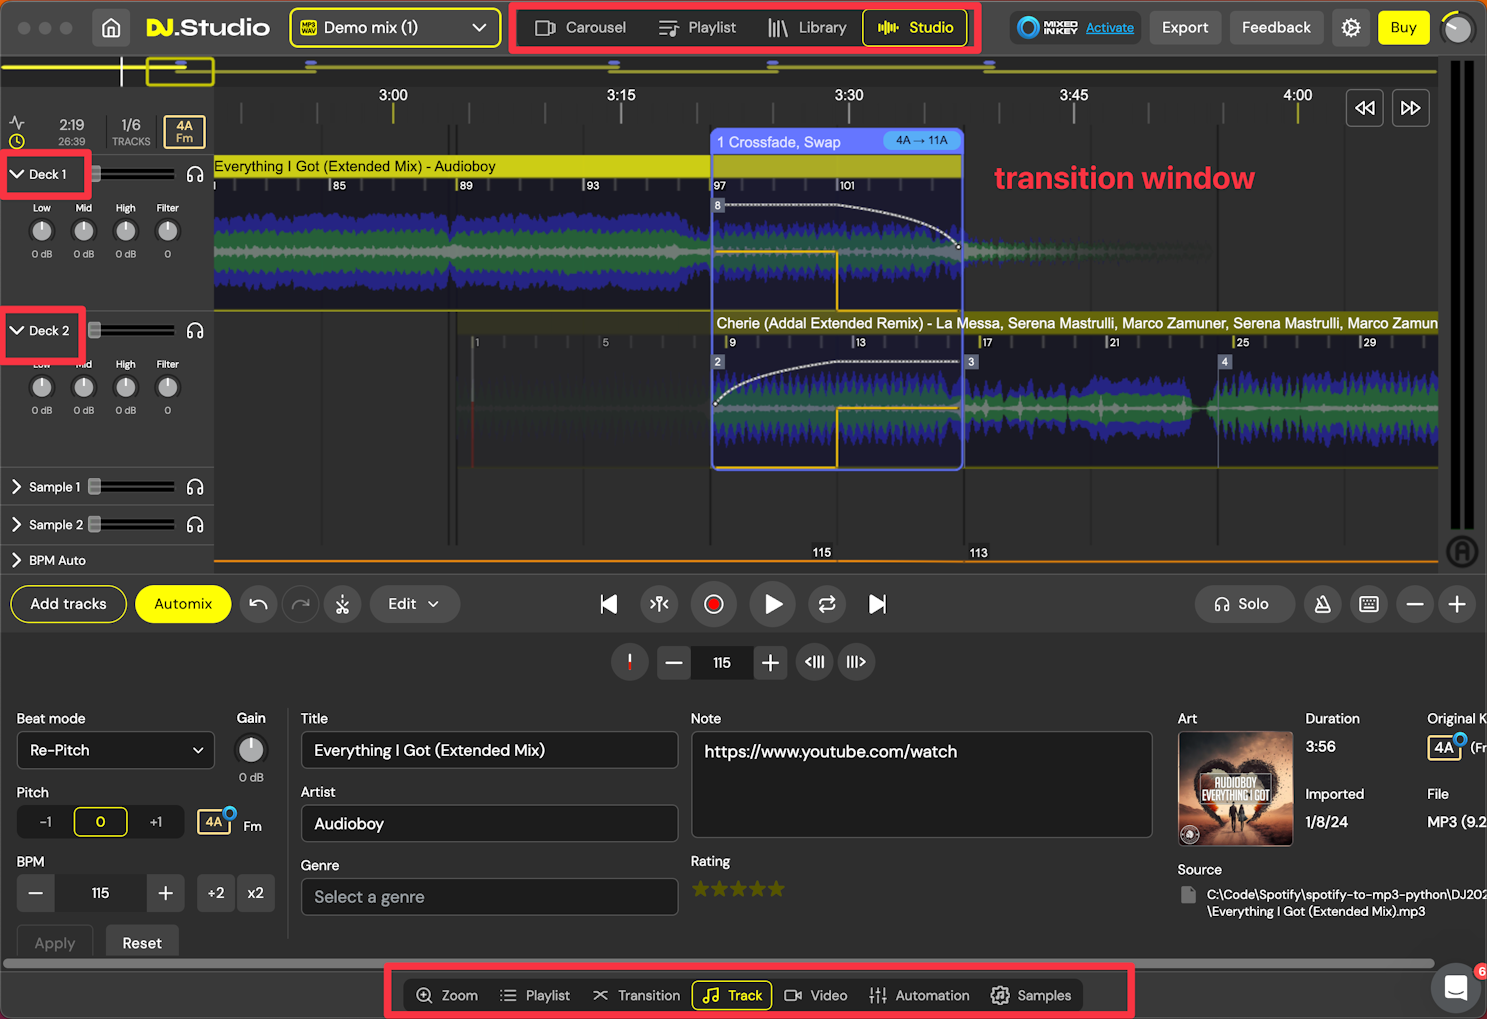Start recording with the red button
1487x1019 pixels.
click(x=713, y=604)
